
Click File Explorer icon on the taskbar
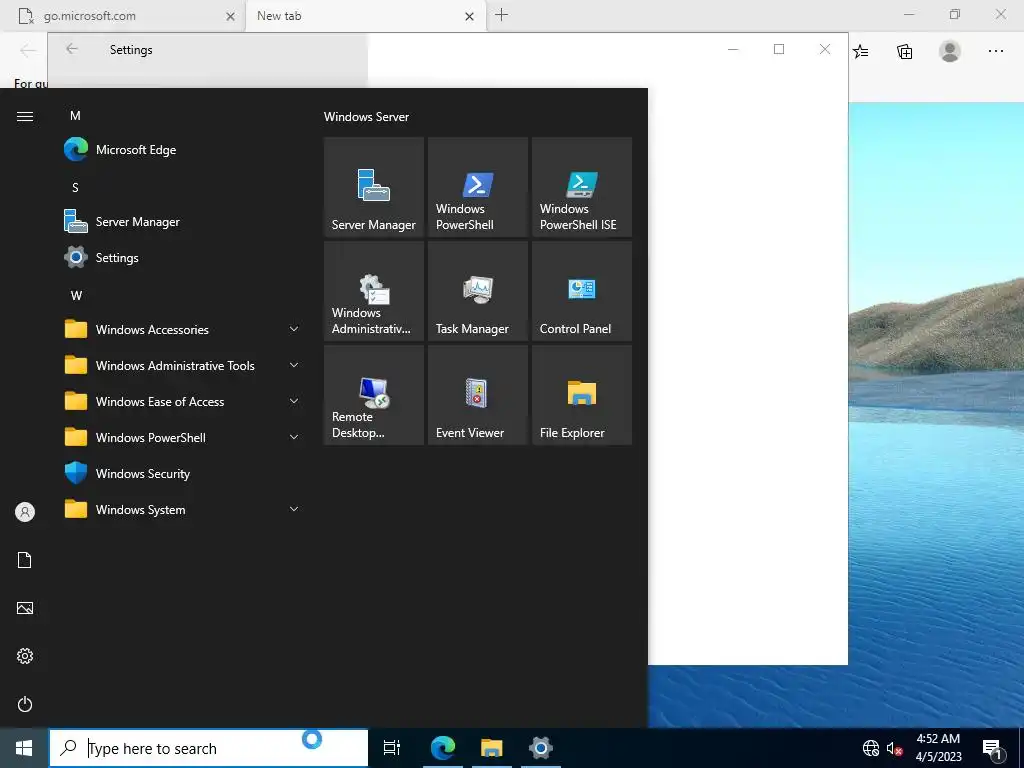coord(492,748)
